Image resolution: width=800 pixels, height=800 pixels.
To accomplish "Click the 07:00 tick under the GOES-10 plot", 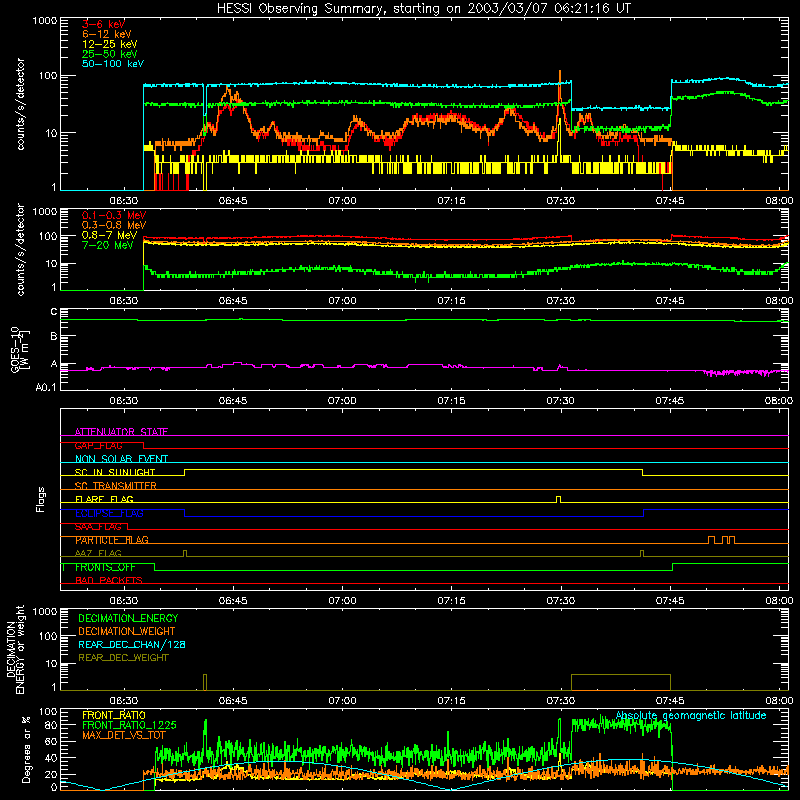I will 342,401.
